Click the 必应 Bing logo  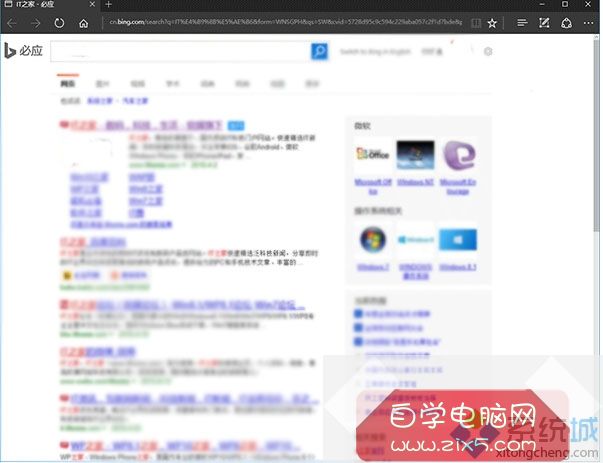[x=23, y=51]
